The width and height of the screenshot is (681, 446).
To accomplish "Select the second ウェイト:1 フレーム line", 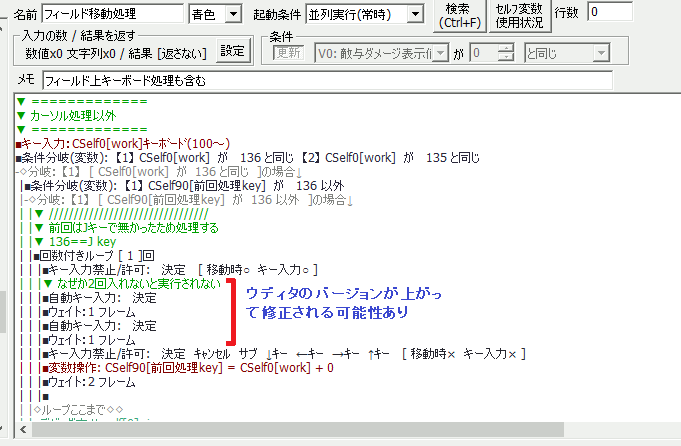I will tap(89, 340).
